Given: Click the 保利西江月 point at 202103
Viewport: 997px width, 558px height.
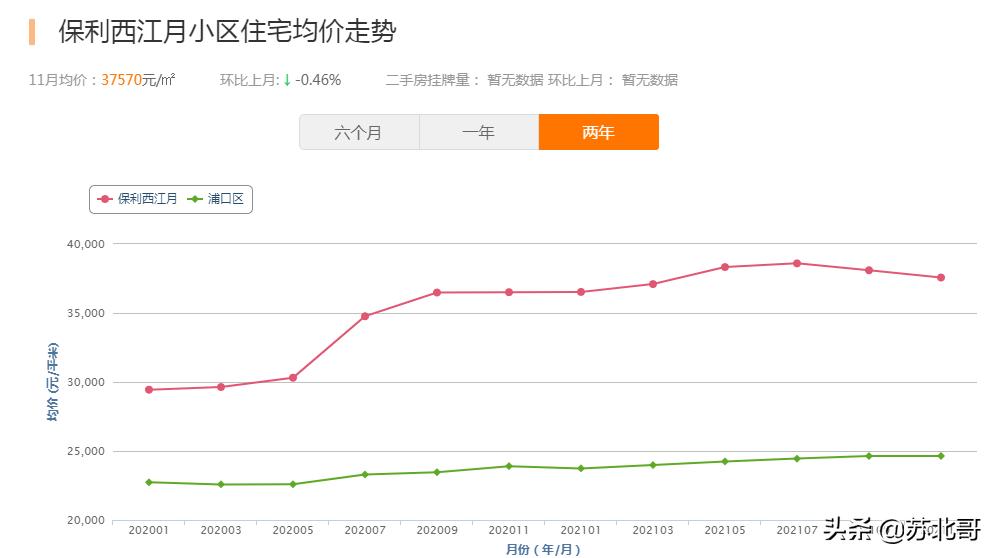Looking at the screenshot, I should click(x=653, y=284).
